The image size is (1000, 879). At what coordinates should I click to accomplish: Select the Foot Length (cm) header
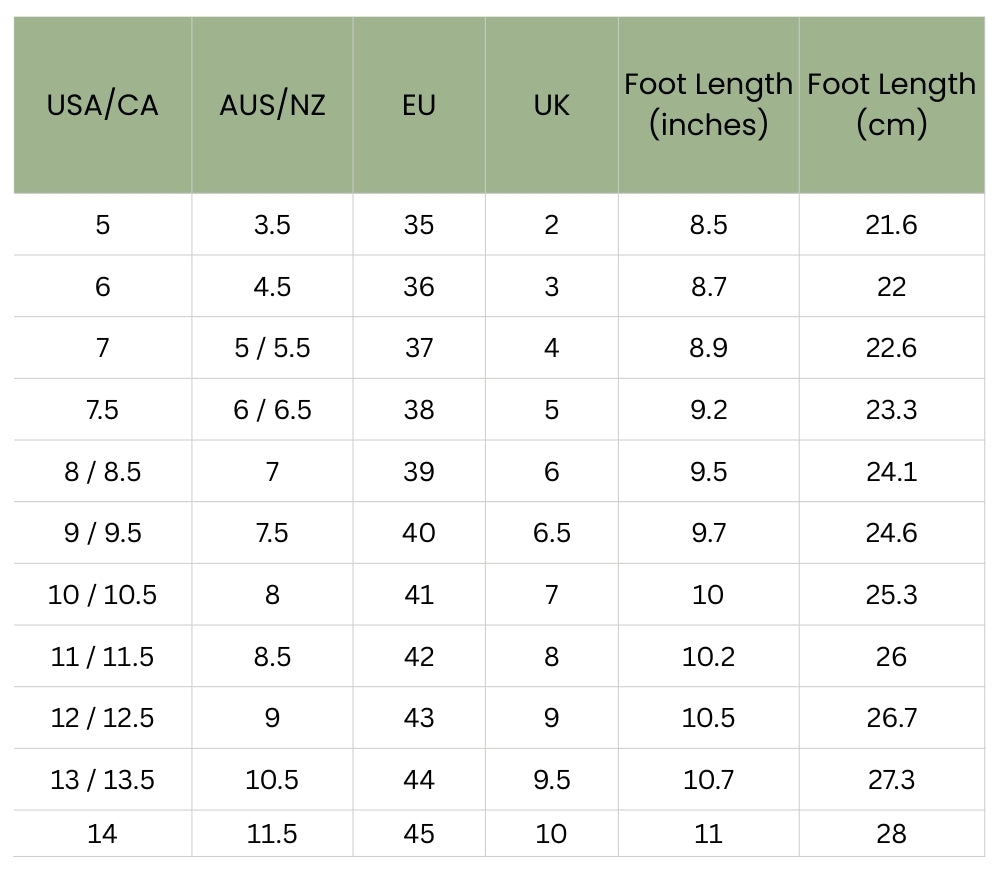click(x=891, y=104)
